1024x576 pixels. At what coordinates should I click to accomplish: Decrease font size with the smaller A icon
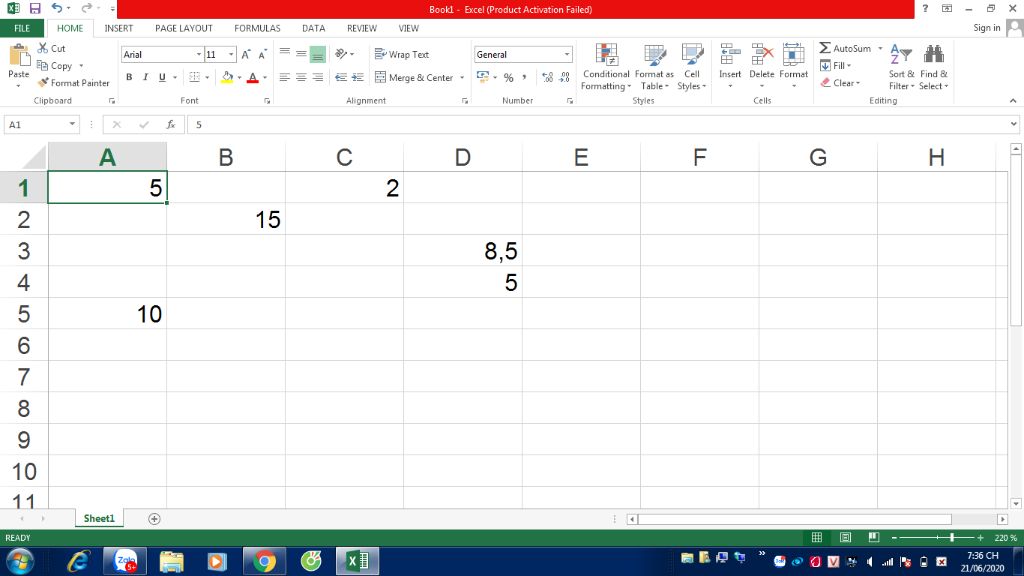pos(263,55)
